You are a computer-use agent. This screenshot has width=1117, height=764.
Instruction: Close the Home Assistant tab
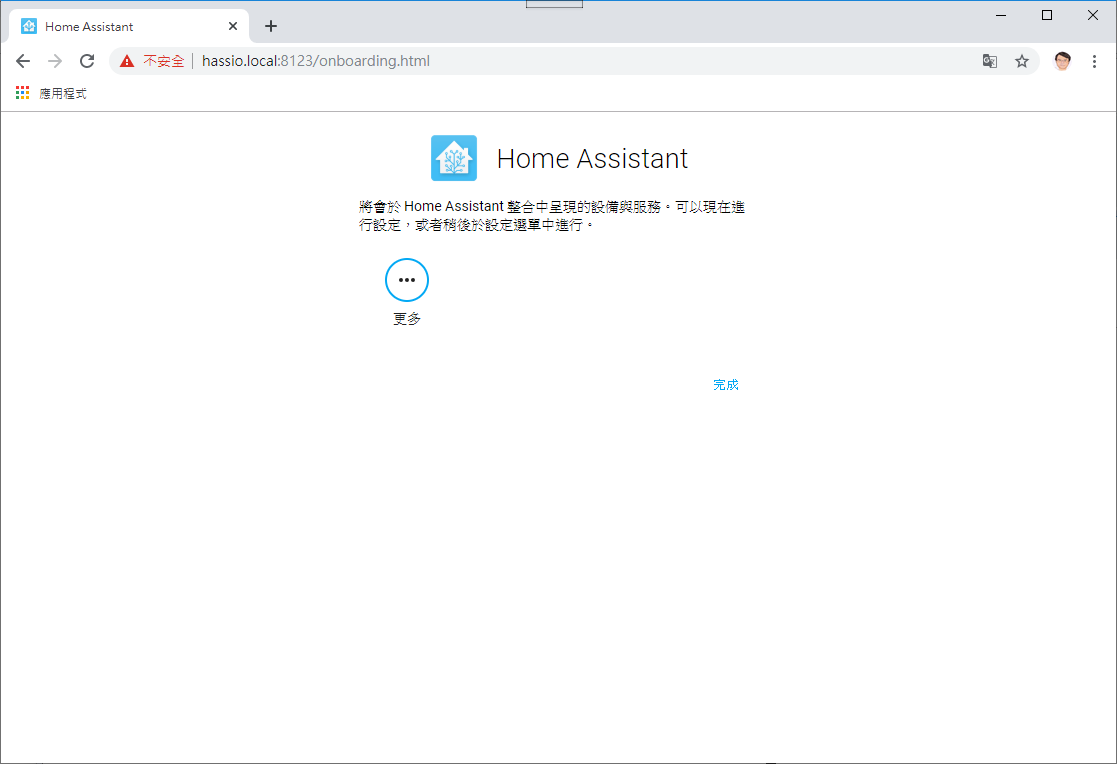click(233, 25)
